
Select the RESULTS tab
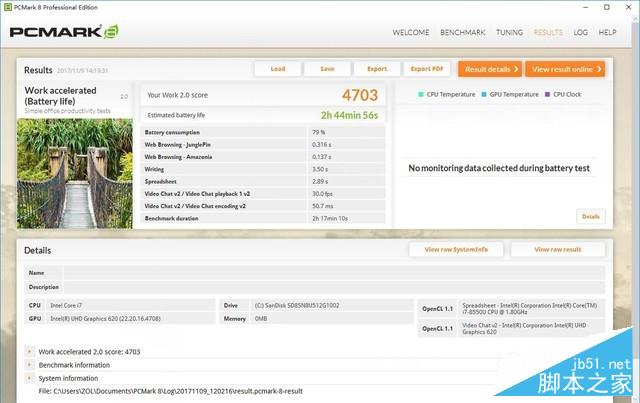click(x=548, y=32)
